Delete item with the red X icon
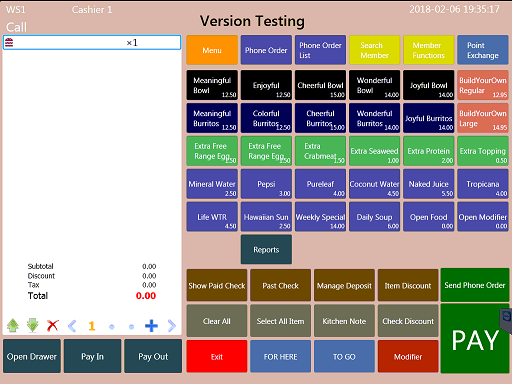This screenshot has width=512, height=384. (x=53, y=326)
